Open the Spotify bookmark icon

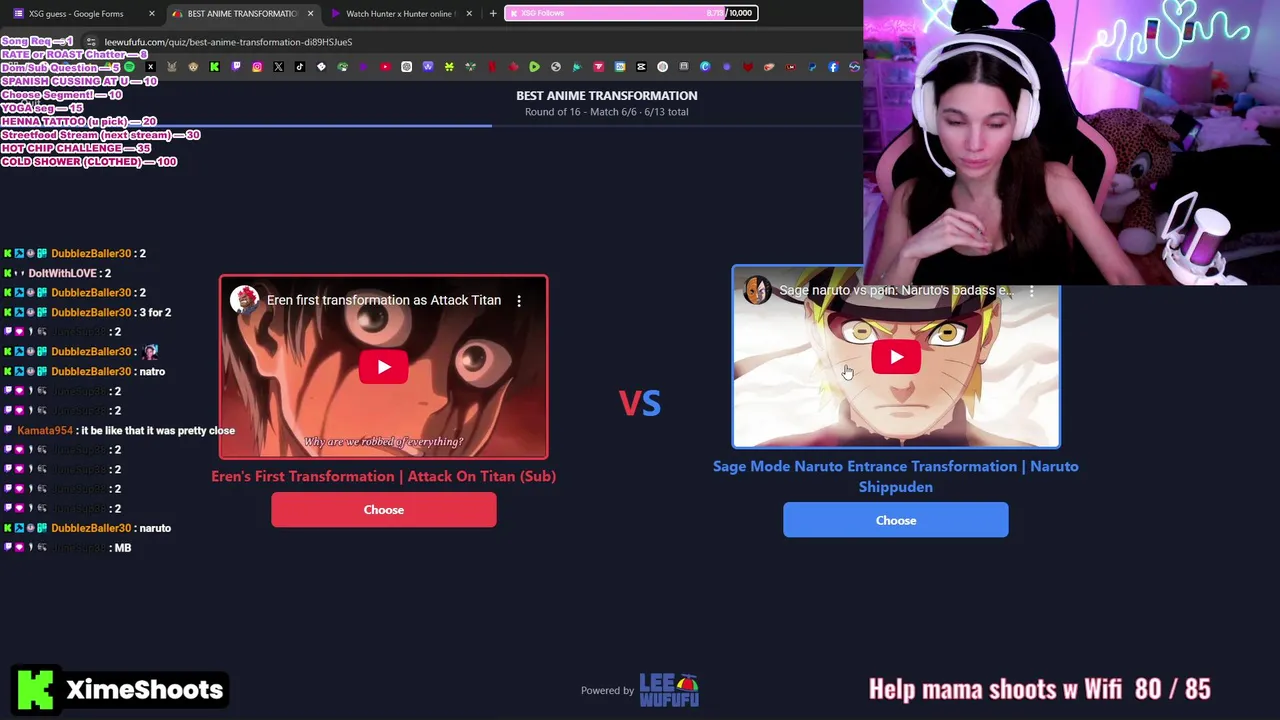(129, 67)
